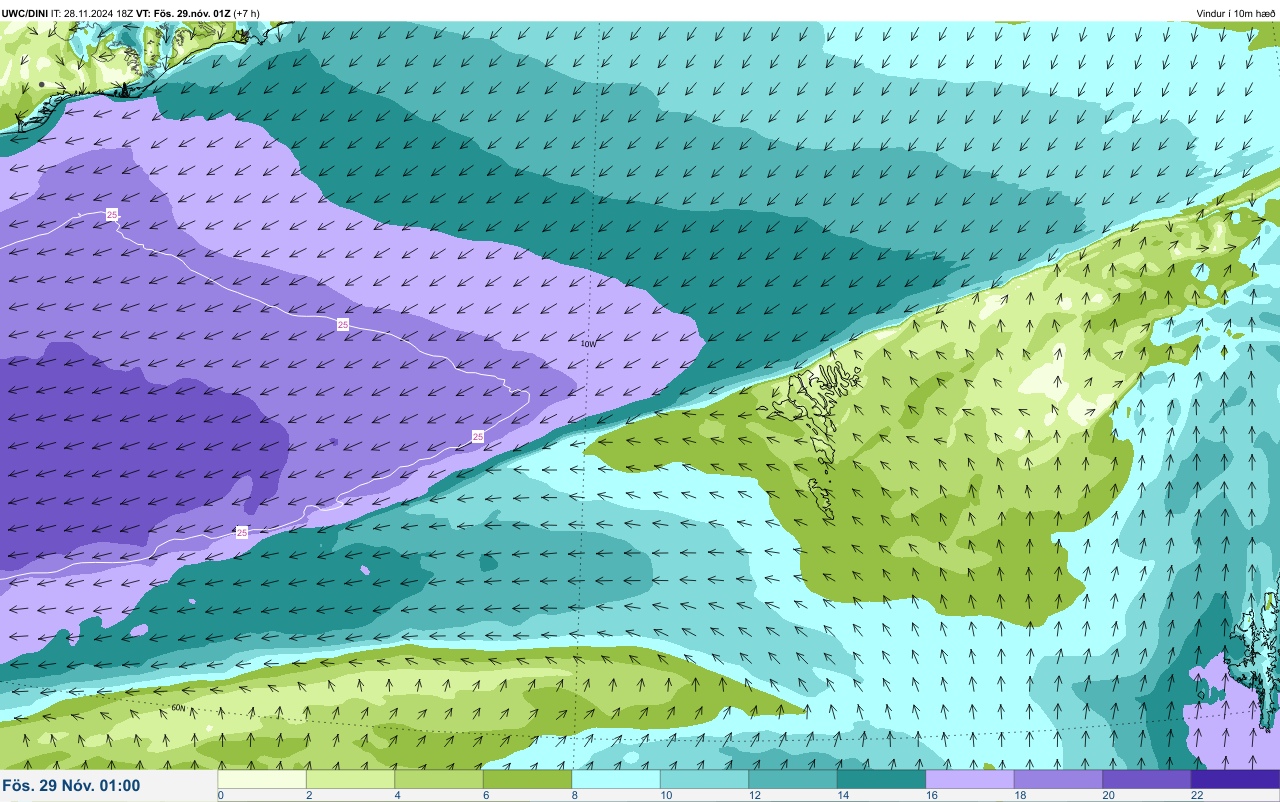The width and height of the screenshot is (1280, 802).
Task: Click the legend scale value '8'
Action: click(574, 795)
